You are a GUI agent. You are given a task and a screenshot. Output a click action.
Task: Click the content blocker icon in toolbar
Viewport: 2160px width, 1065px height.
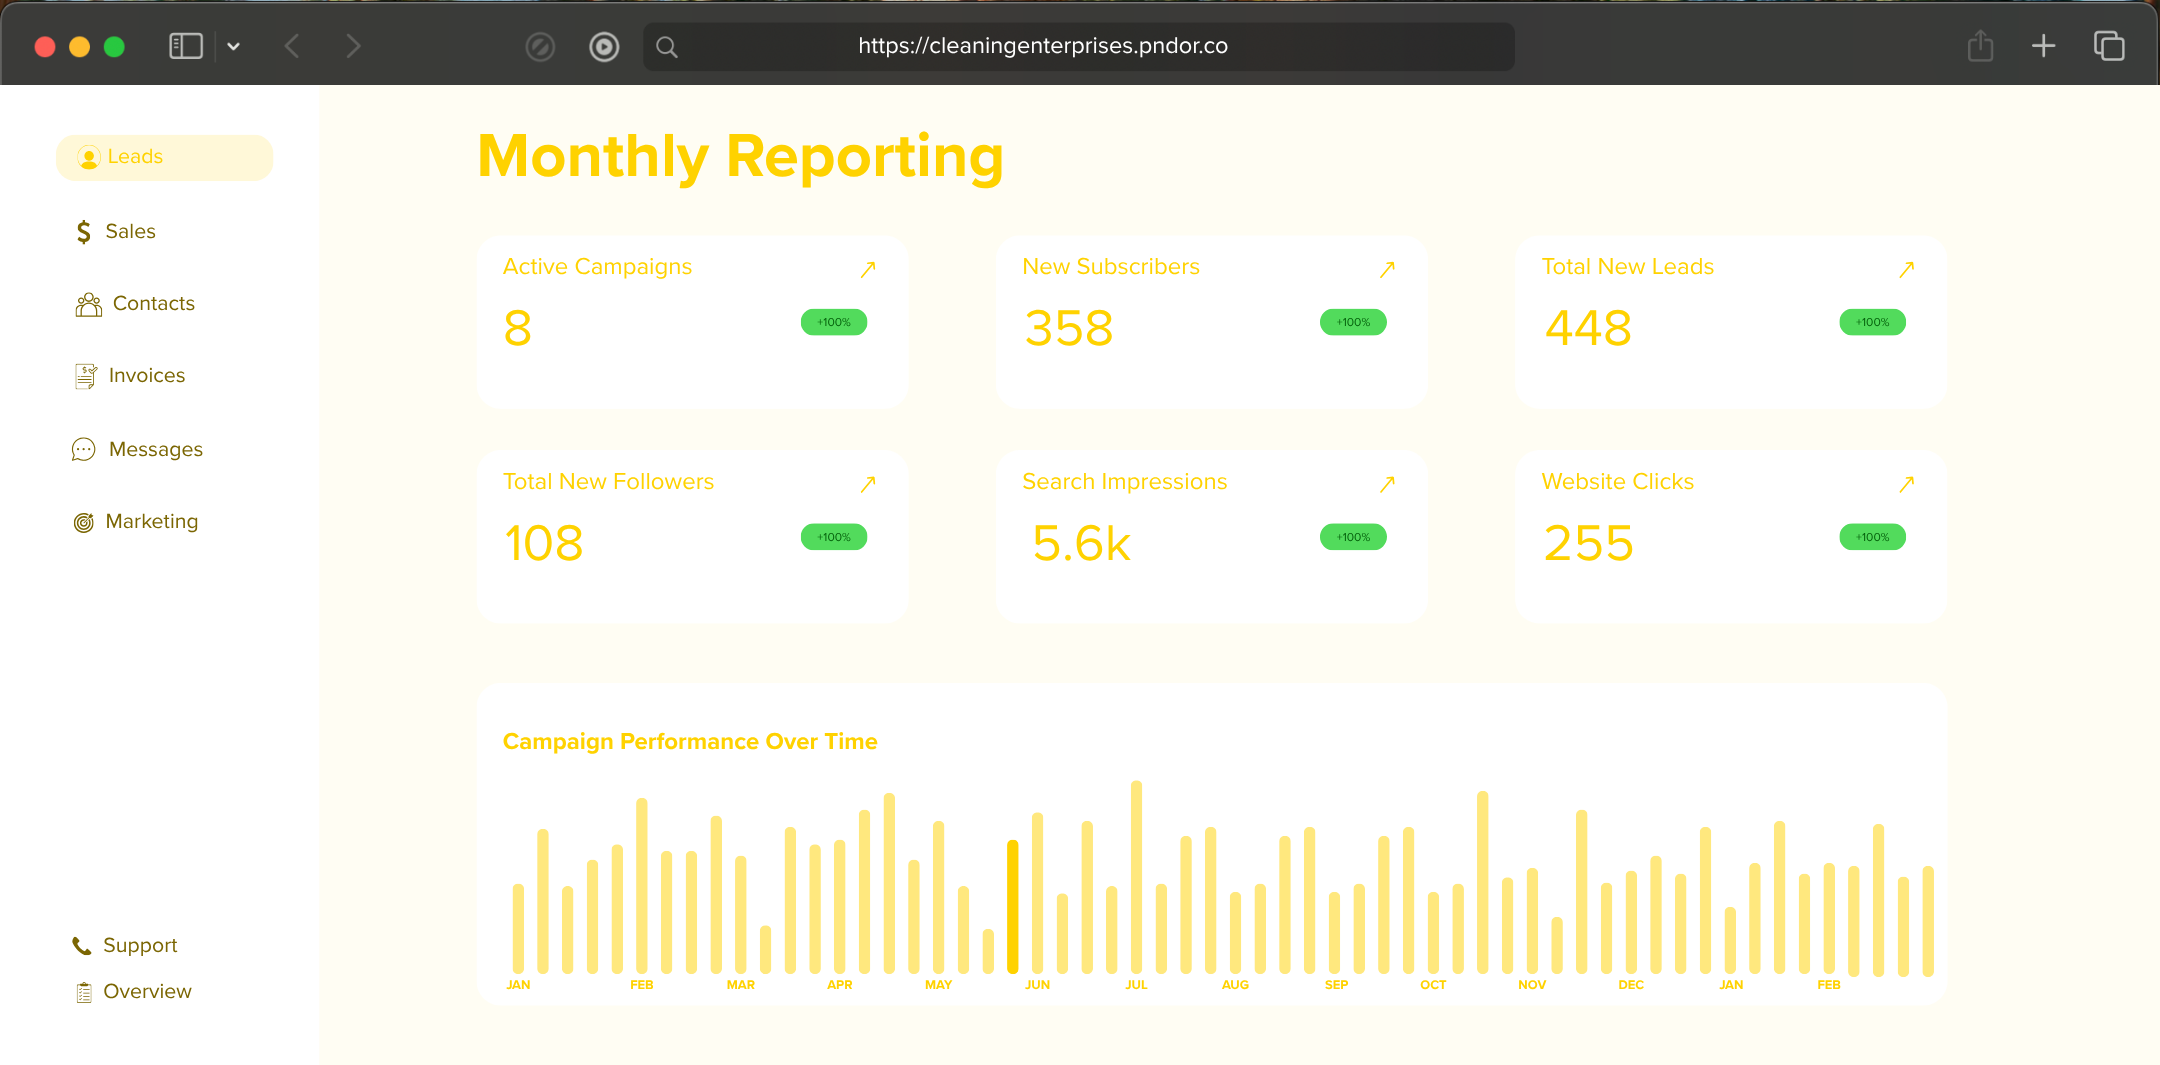[x=540, y=47]
